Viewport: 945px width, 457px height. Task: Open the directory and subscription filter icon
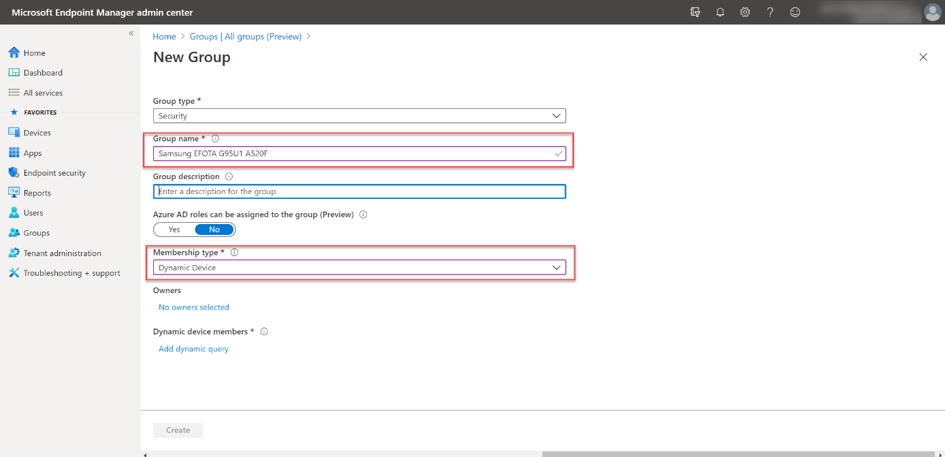click(x=695, y=12)
